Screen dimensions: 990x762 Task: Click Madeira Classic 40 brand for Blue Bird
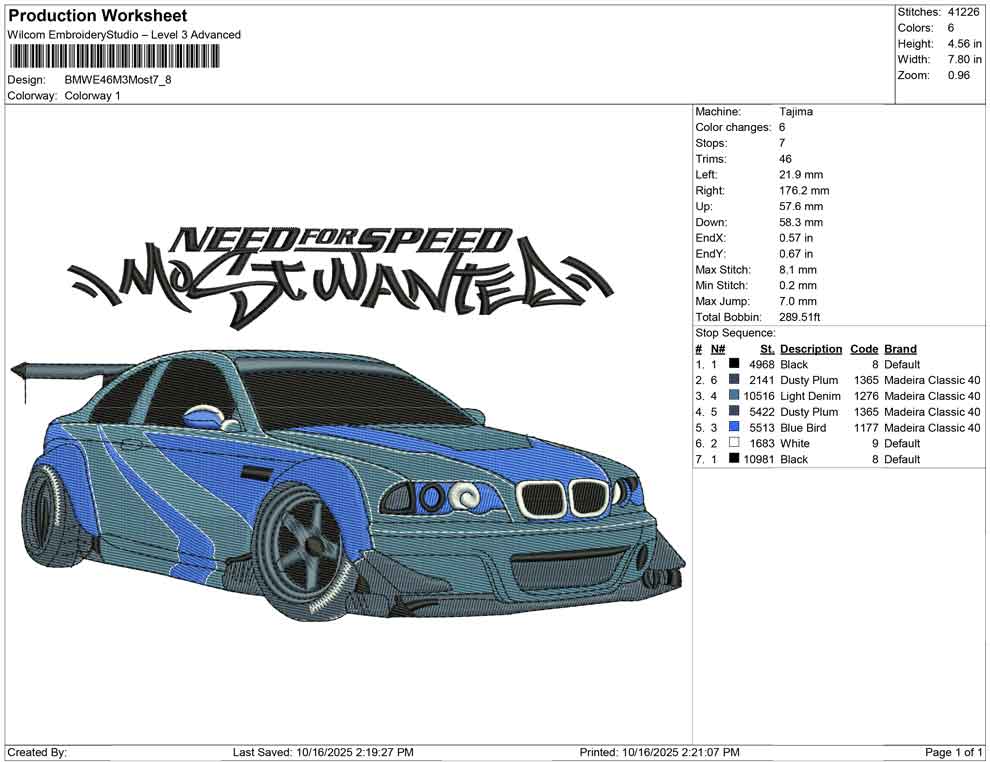click(932, 427)
